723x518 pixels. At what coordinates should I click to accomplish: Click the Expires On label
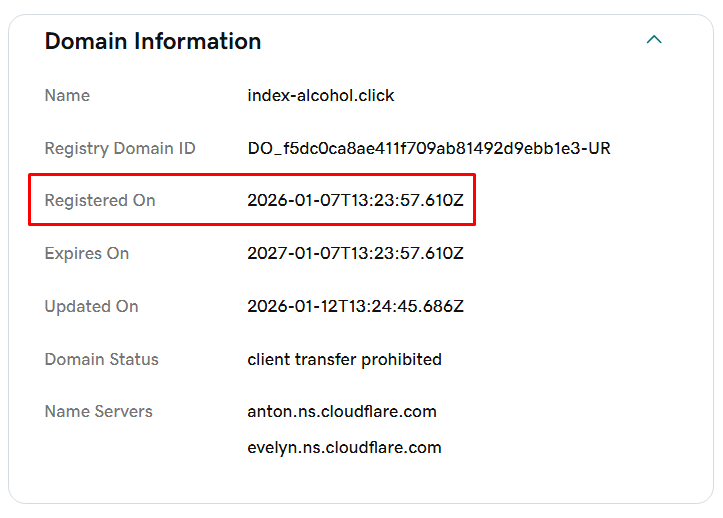coord(87,254)
